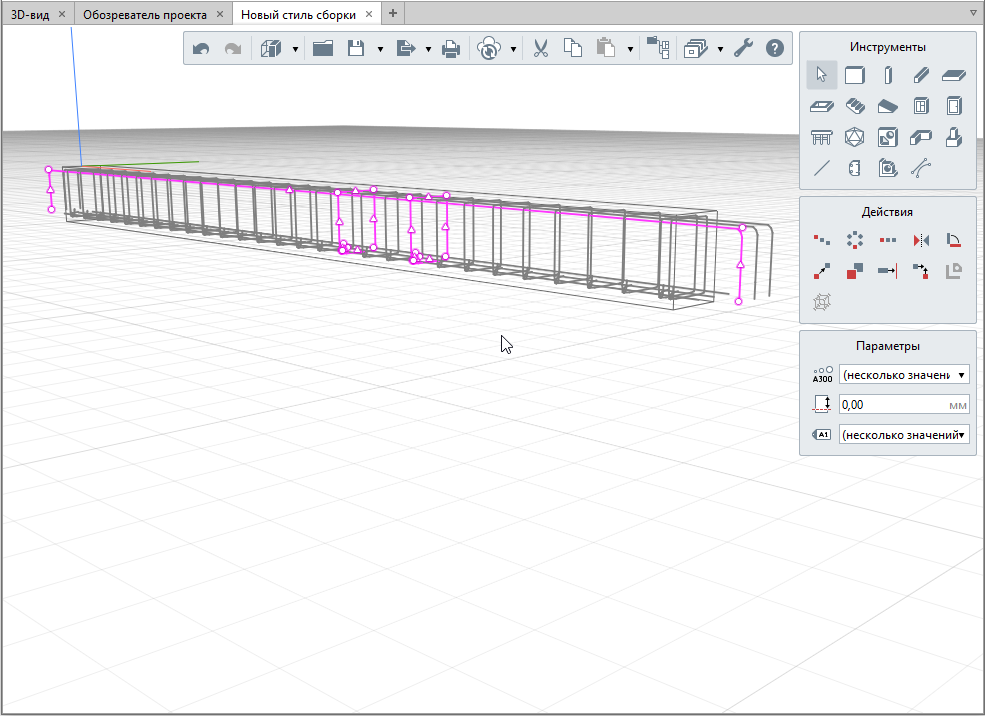Select the Window tool icon

point(921,107)
